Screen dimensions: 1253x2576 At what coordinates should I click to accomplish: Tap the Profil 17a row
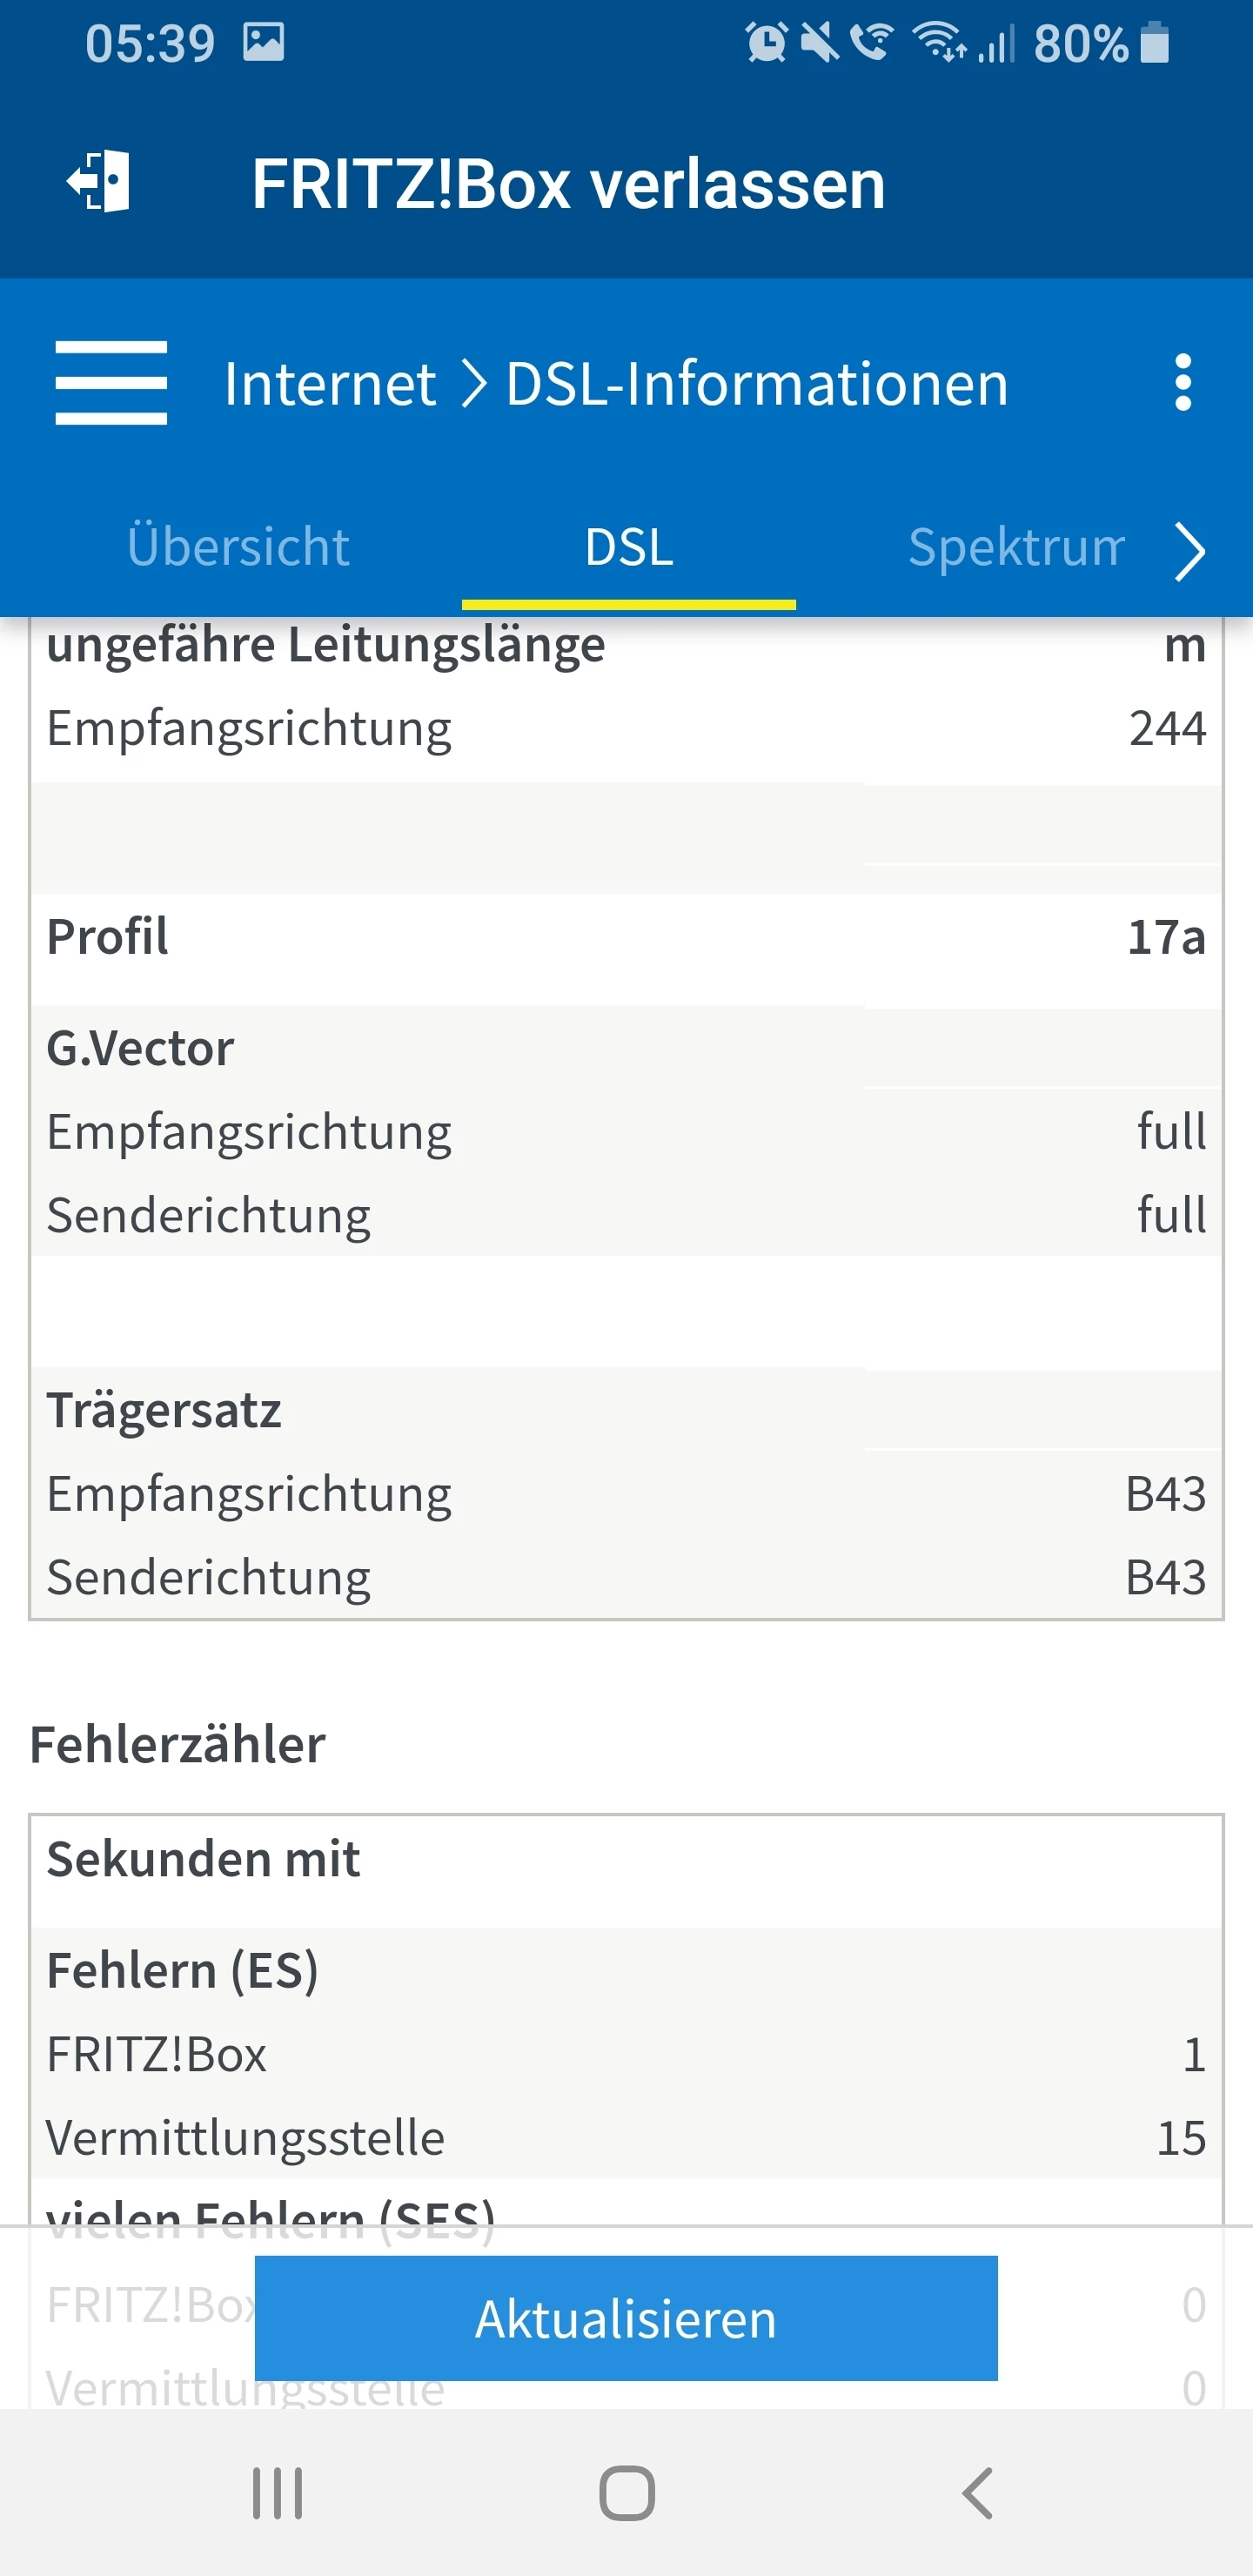coord(626,937)
